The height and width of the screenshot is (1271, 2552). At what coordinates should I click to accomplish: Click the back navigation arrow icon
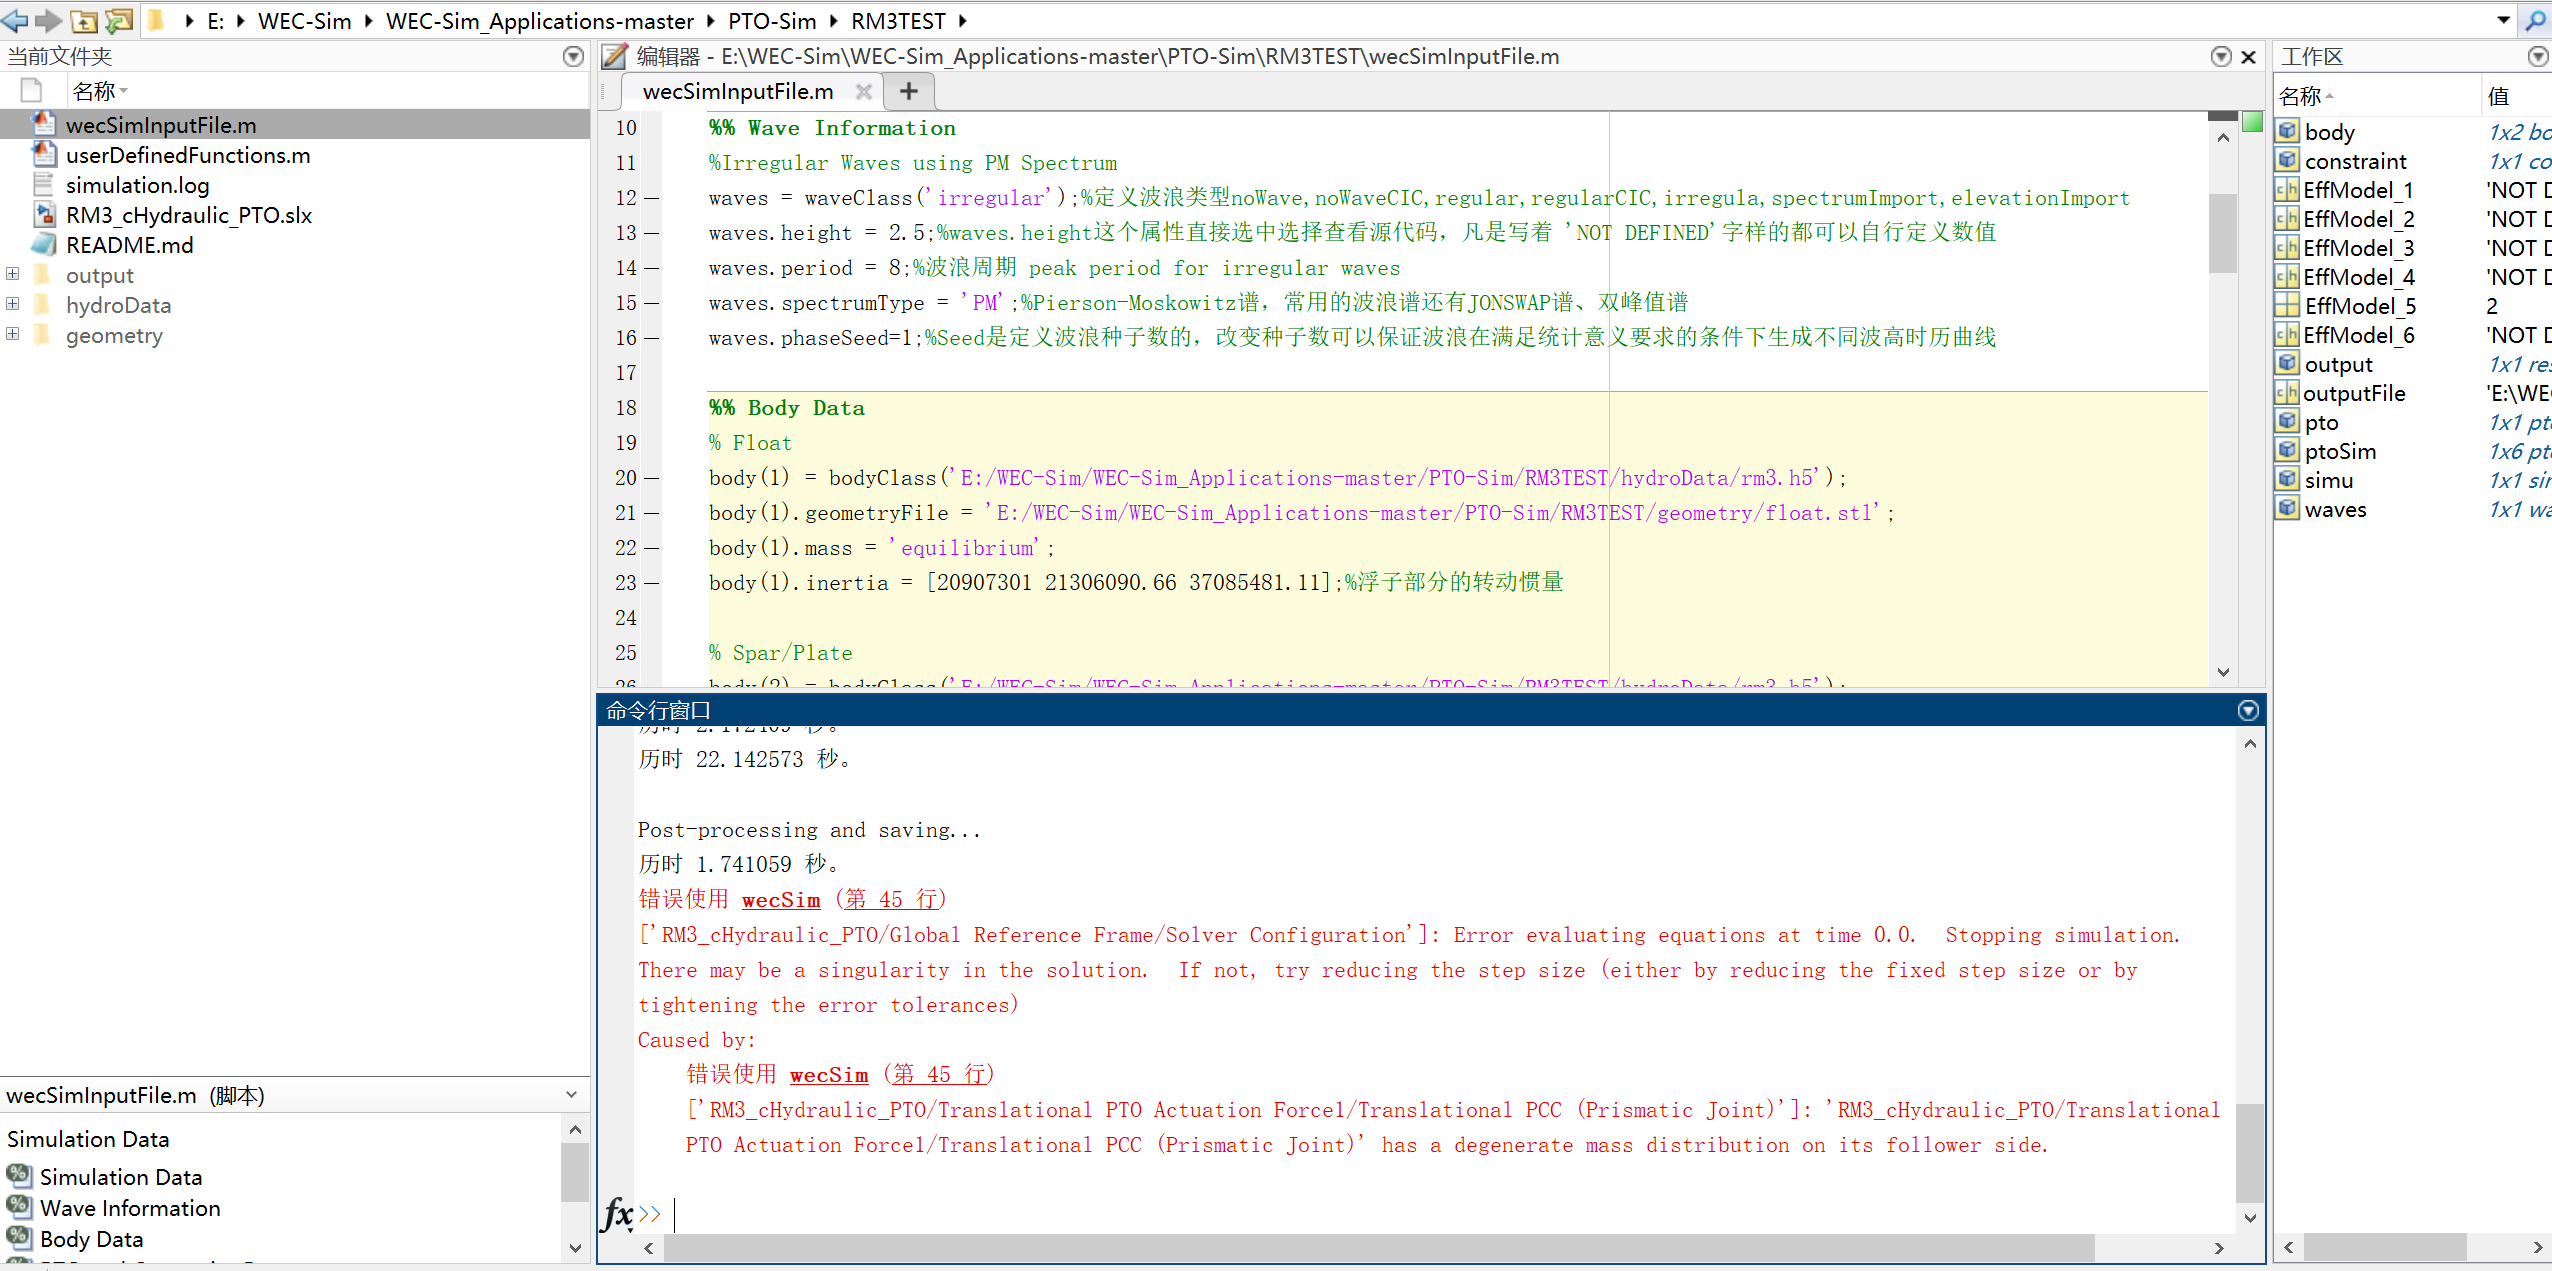14,20
